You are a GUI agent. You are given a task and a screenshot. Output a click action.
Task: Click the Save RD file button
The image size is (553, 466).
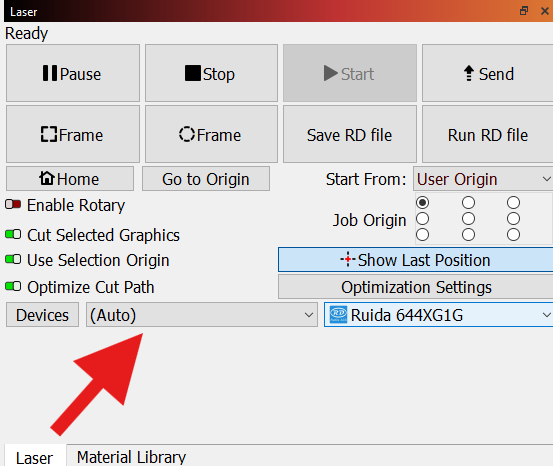tap(350, 134)
